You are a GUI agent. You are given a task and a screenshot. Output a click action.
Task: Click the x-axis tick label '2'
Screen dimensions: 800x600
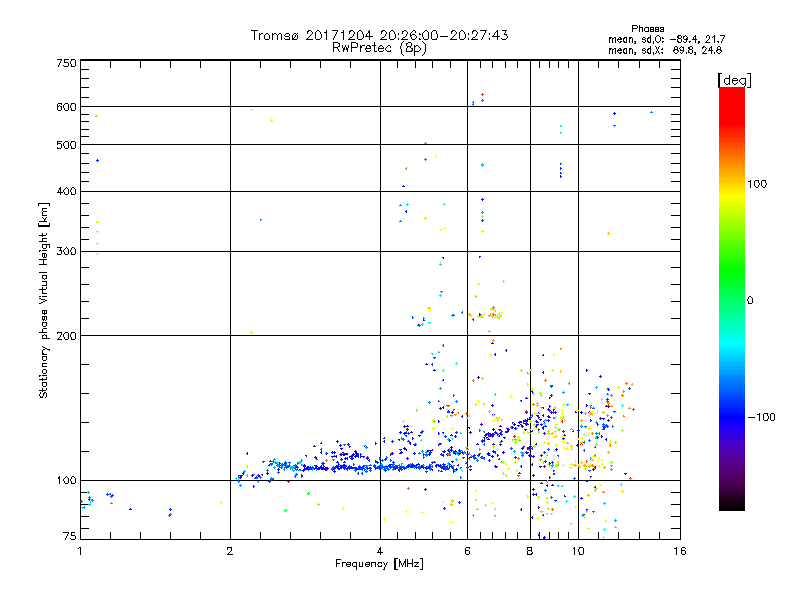tap(230, 551)
